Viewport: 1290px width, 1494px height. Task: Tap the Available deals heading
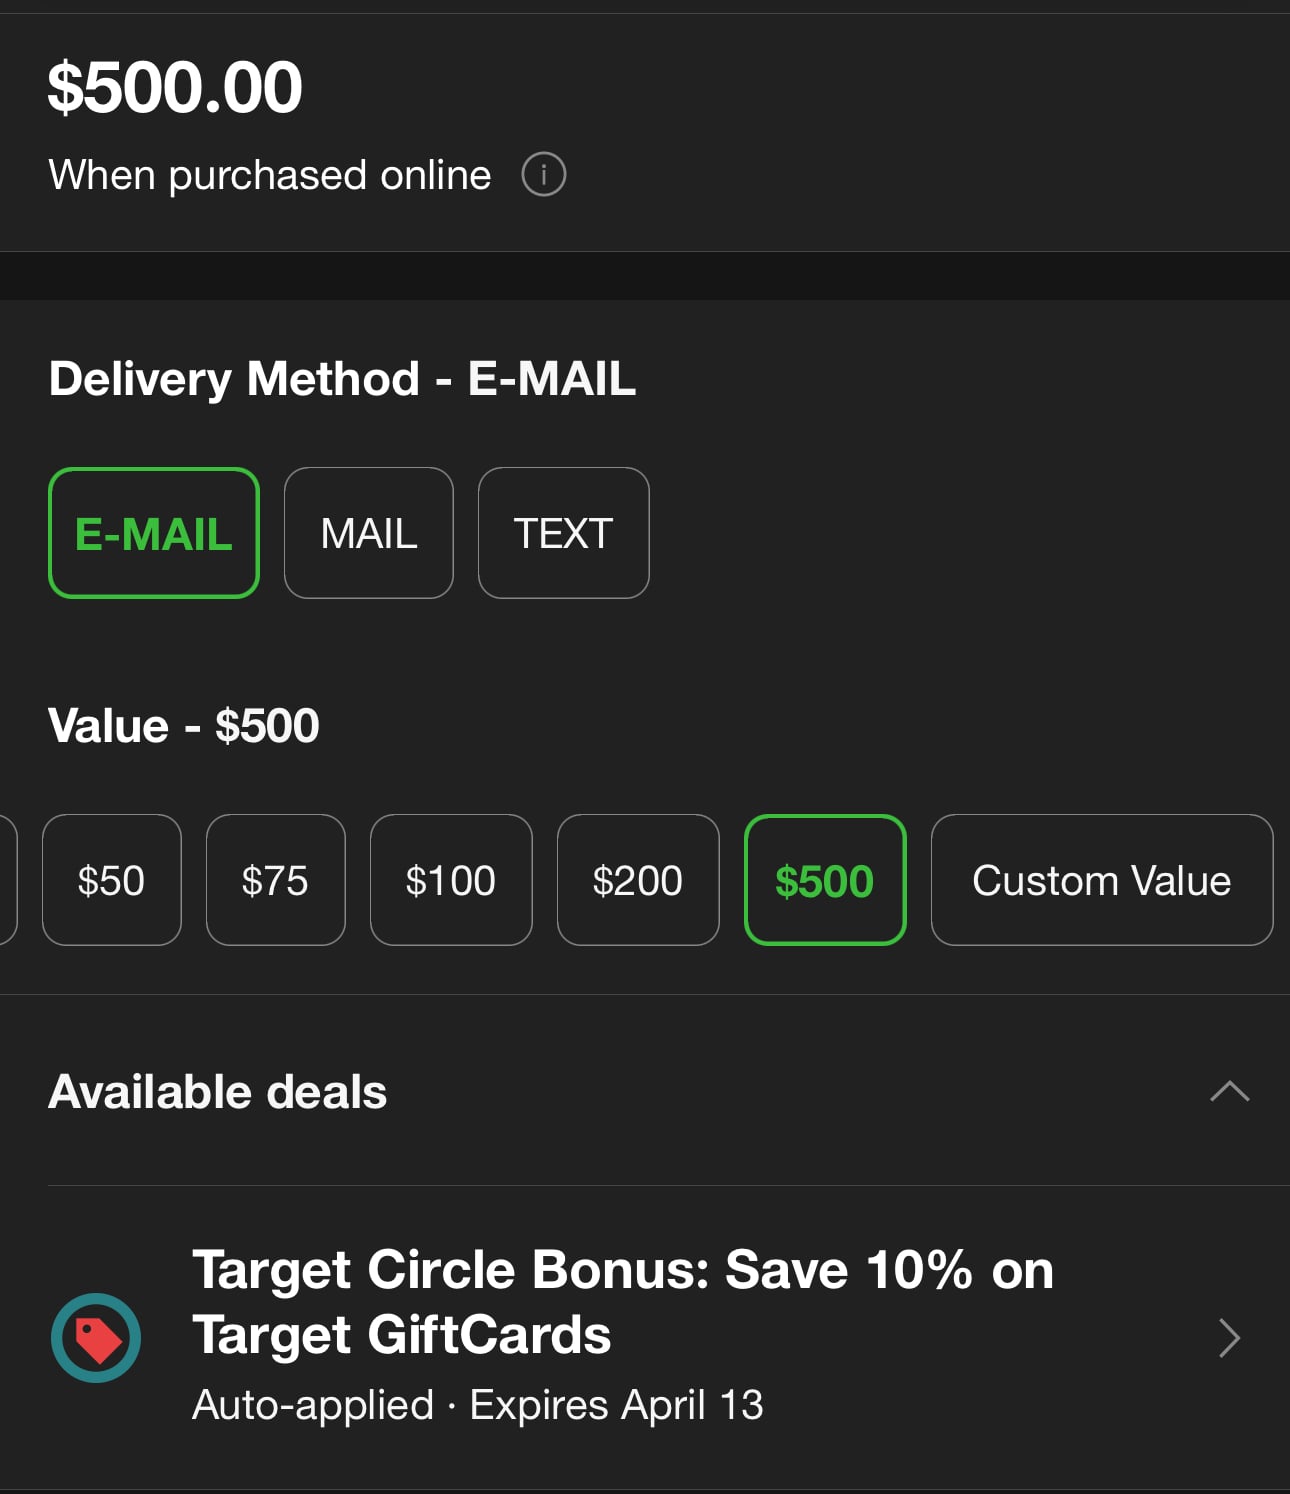click(x=218, y=1091)
